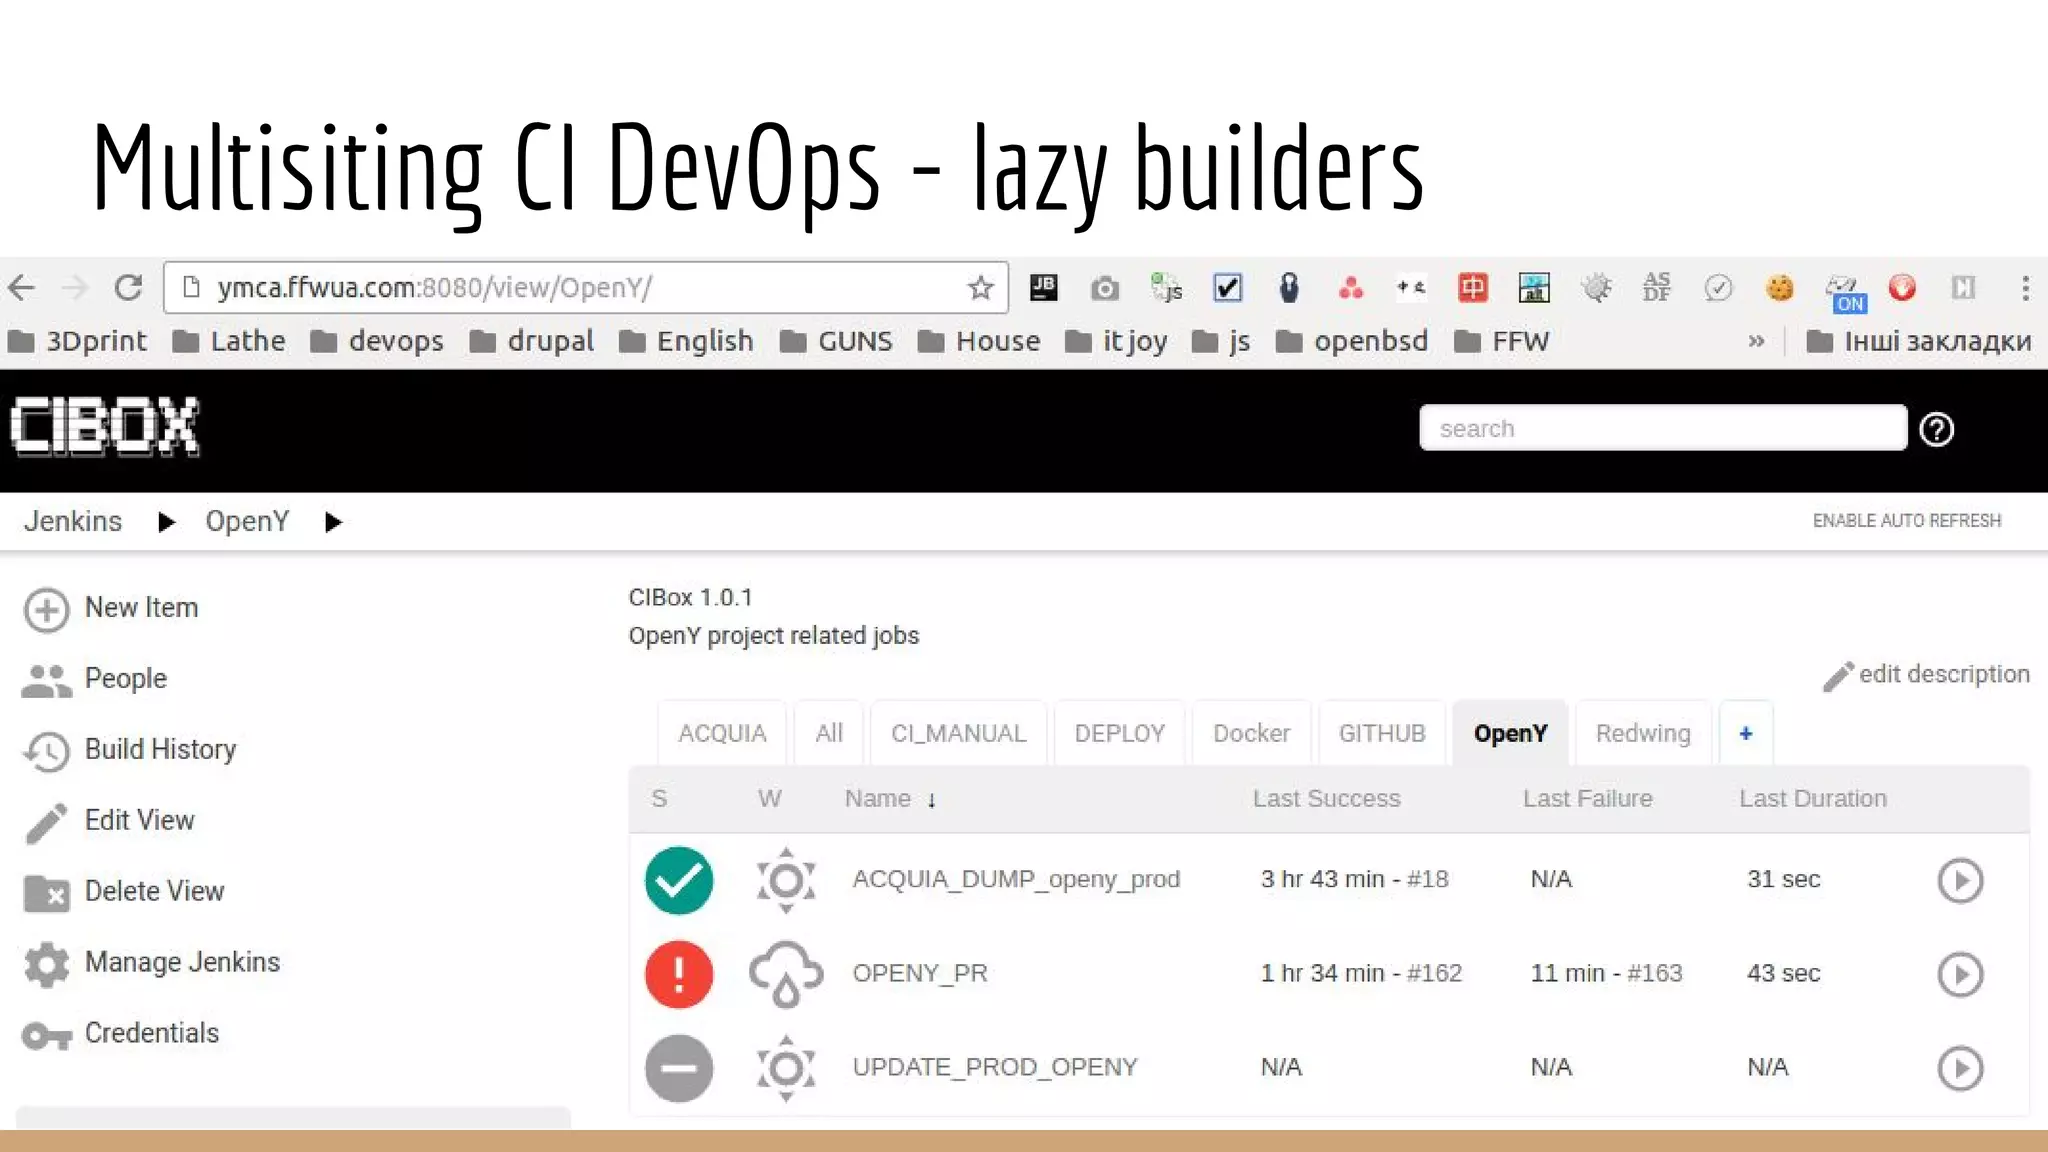
Task: Schedule a build for UPDATE_PROD_OPENY
Action: (x=1960, y=1068)
